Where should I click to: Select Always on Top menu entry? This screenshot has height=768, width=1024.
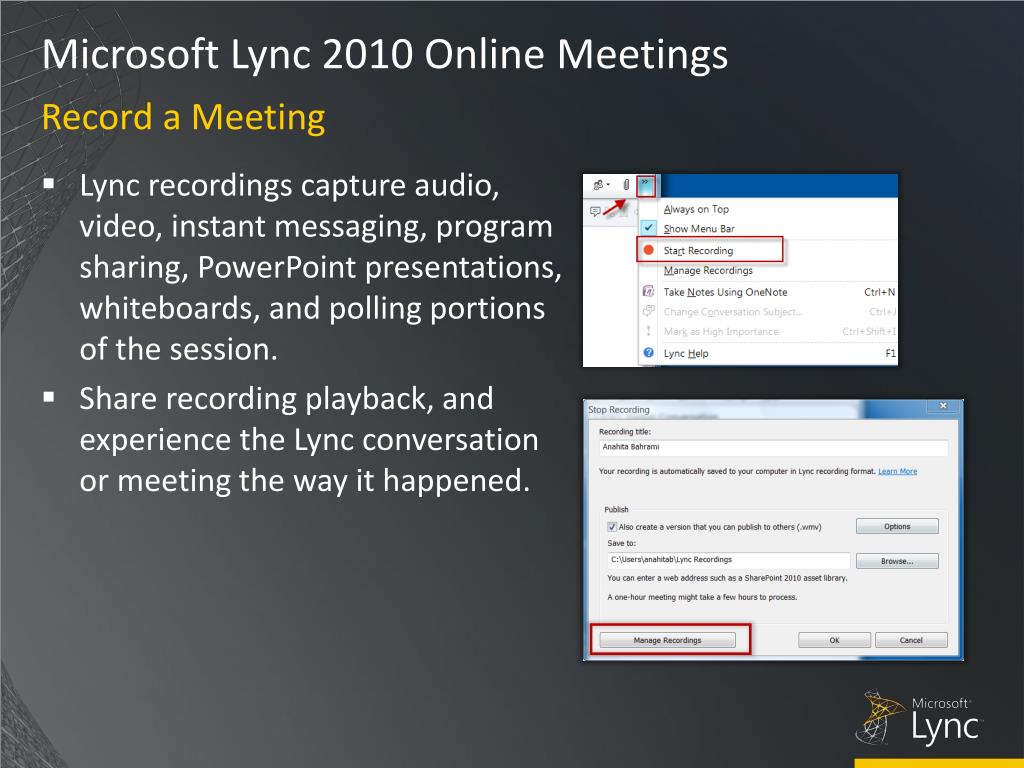(x=696, y=209)
